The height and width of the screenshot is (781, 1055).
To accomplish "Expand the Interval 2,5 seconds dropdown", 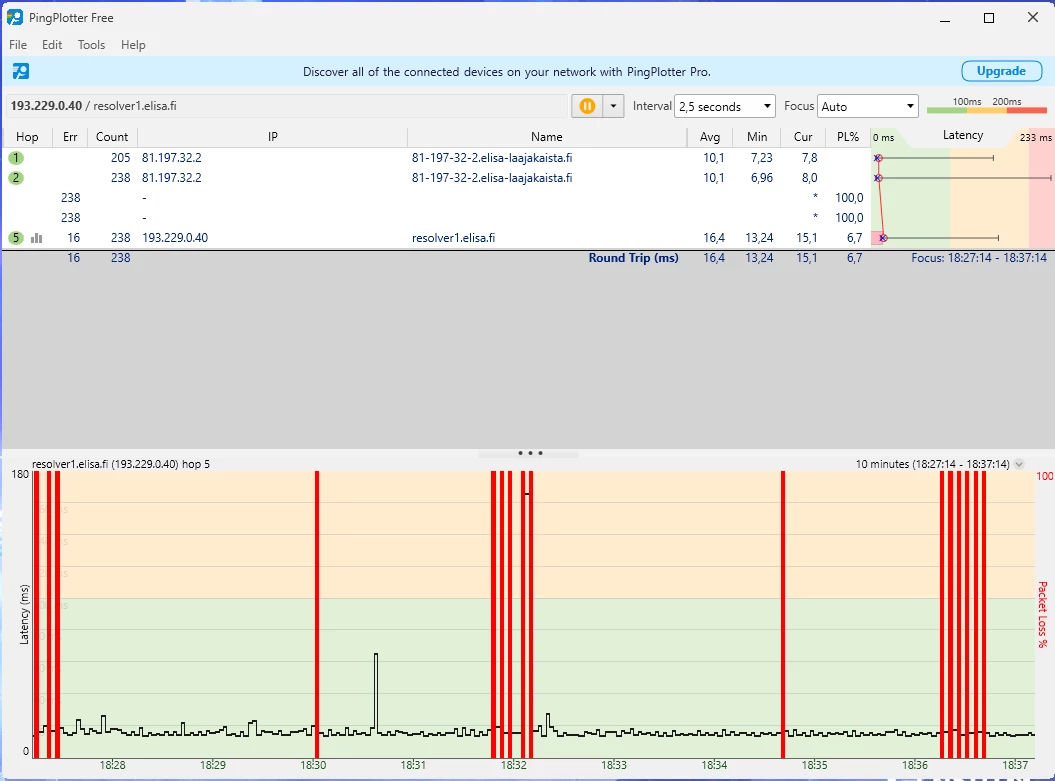I will click(x=725, y=106).
